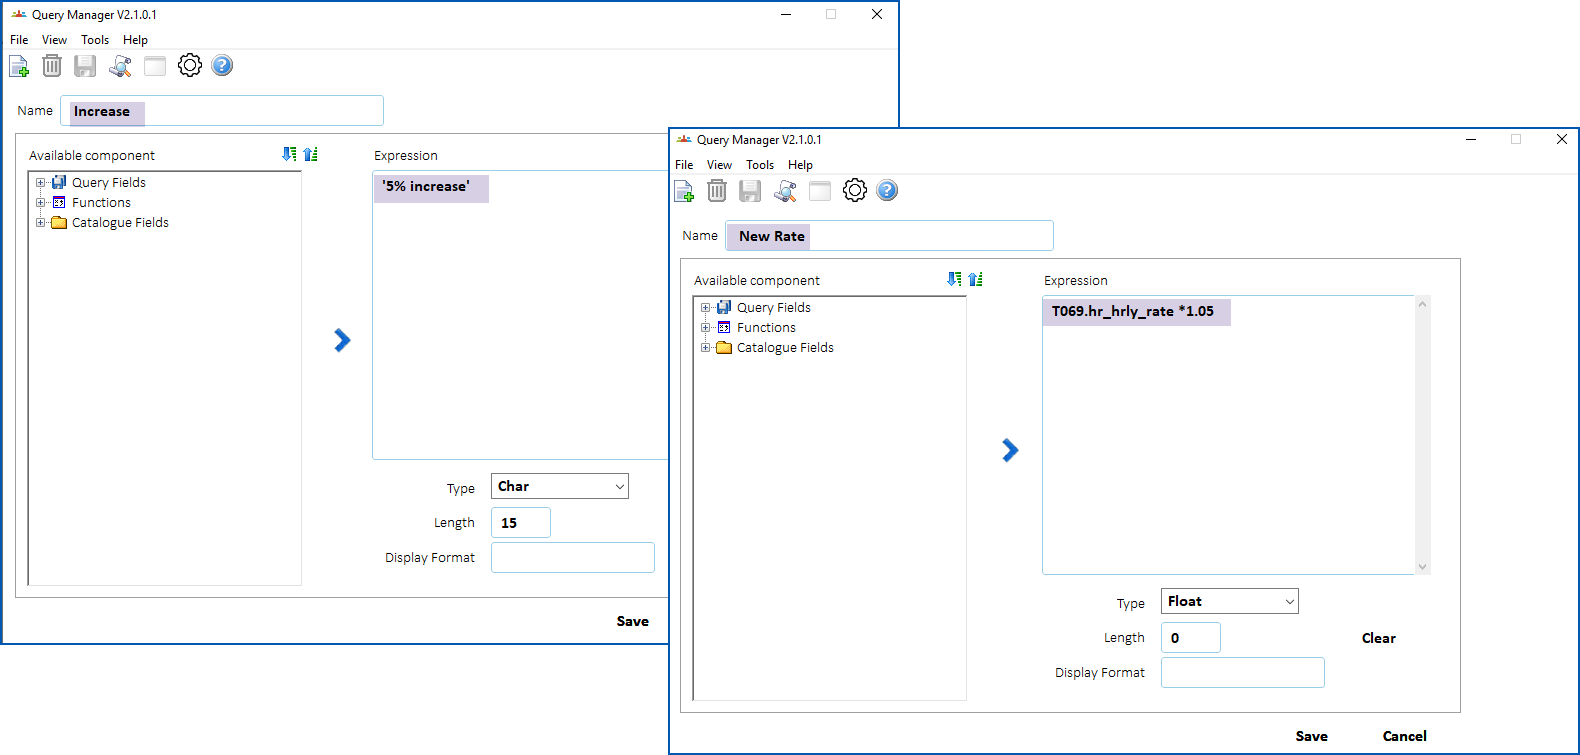Click the Help question icon in front window

[887, 190]
